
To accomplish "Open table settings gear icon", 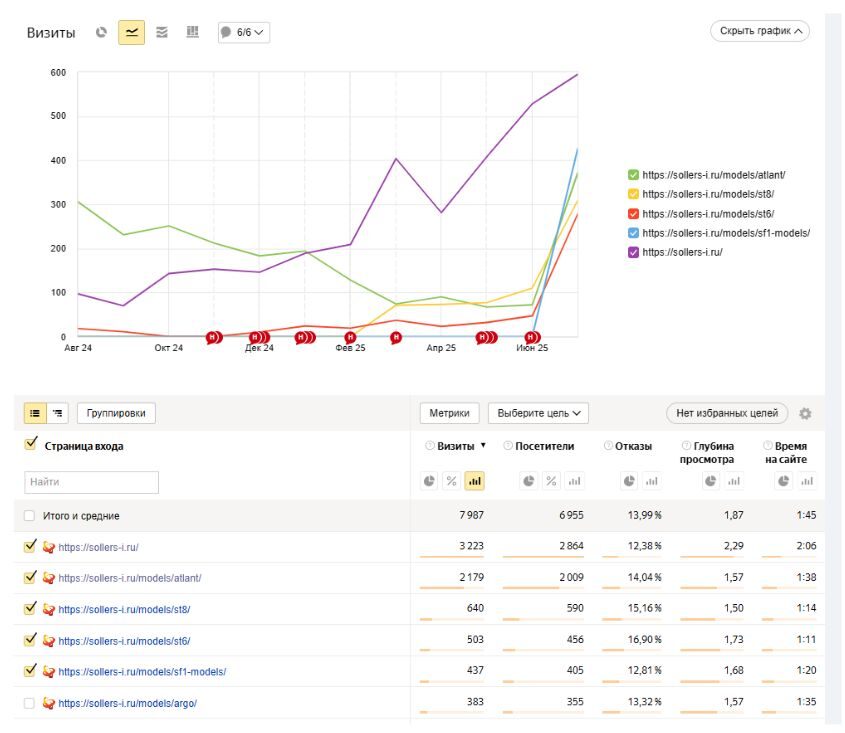I will (805, 413).
